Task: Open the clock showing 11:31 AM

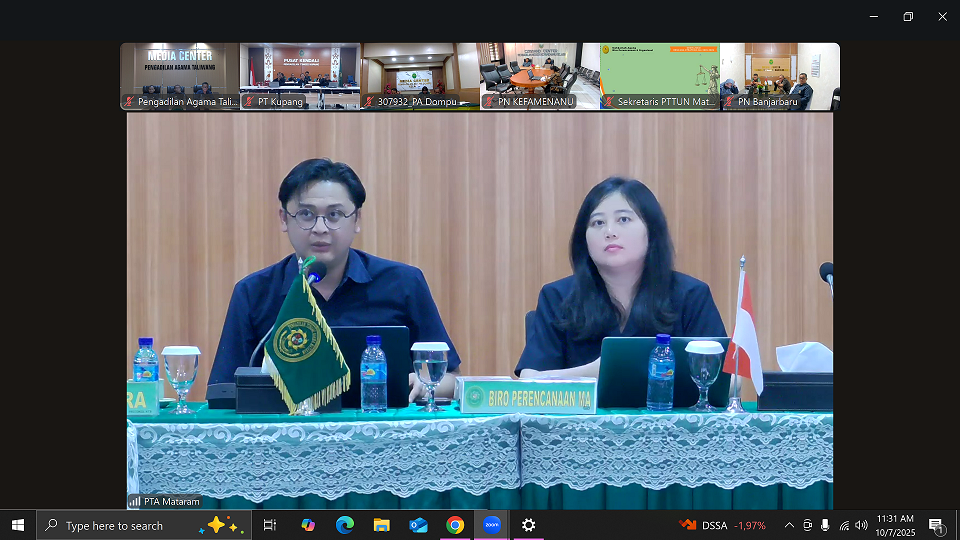Action: tap(894, 525)
